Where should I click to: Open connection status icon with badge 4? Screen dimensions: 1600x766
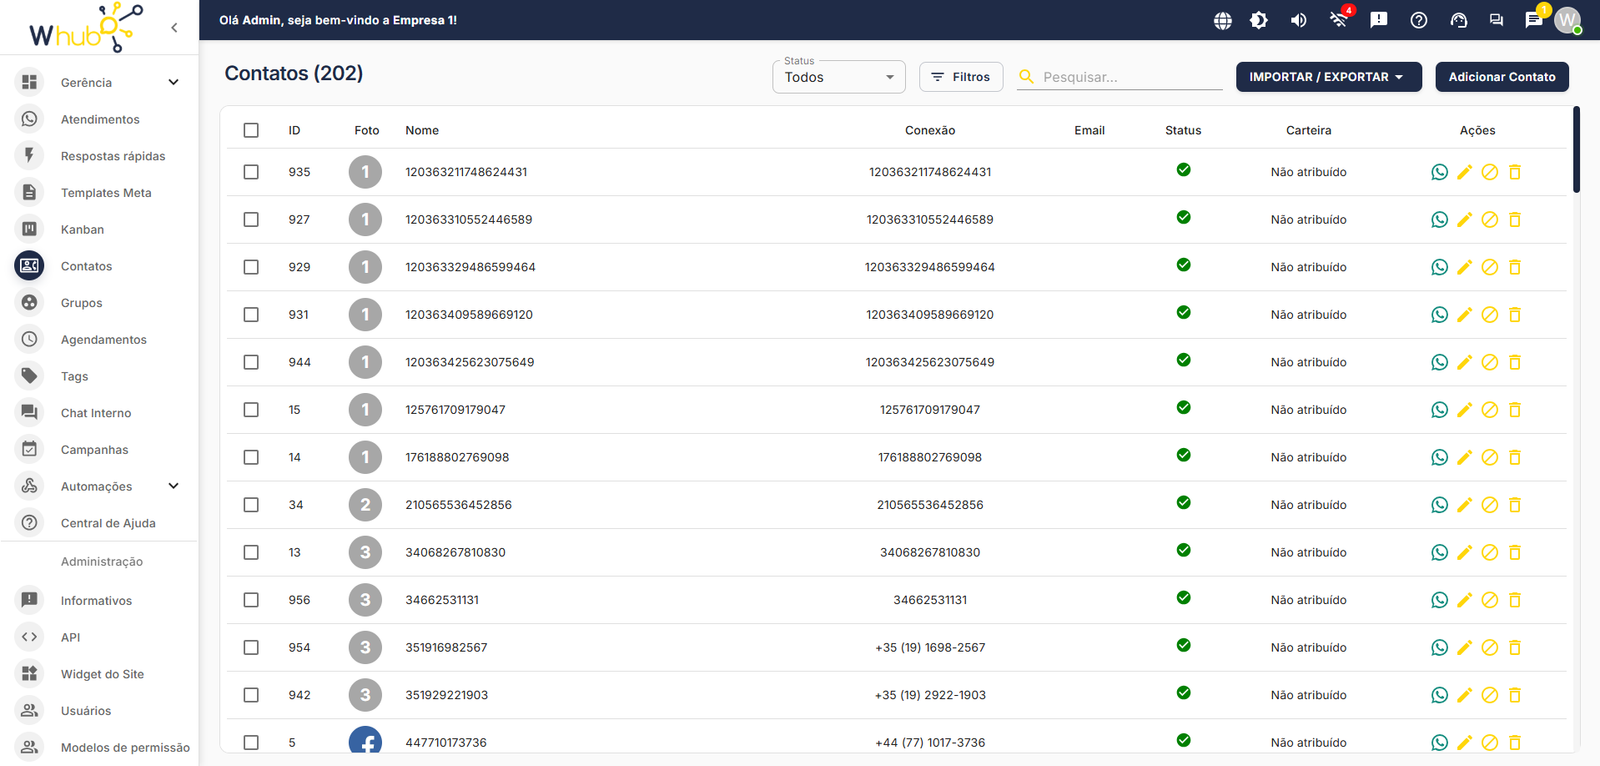[1338, 20]
